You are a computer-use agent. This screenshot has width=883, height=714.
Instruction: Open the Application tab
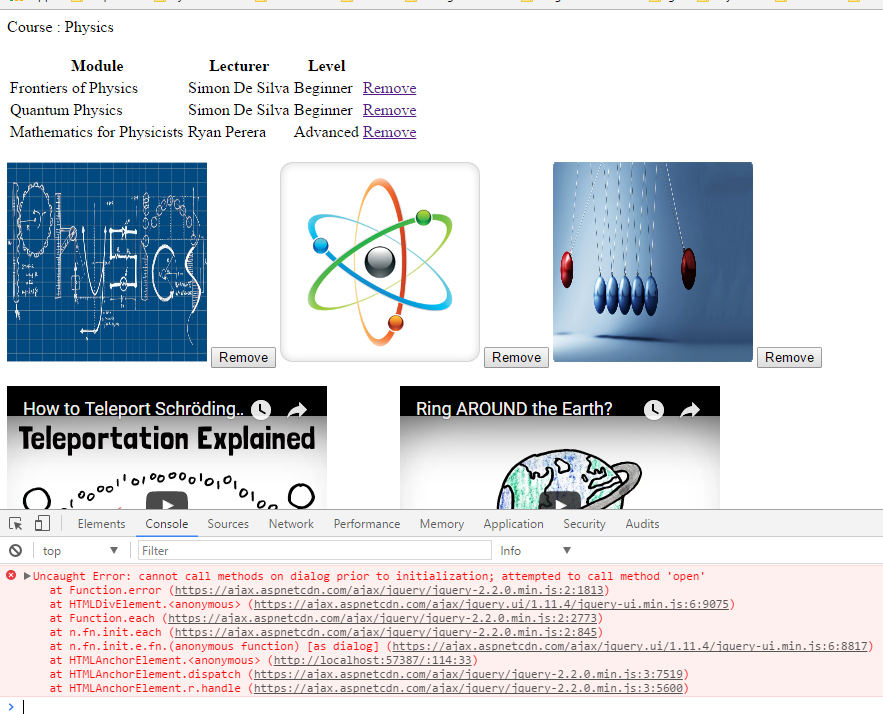tap(514, 524)
